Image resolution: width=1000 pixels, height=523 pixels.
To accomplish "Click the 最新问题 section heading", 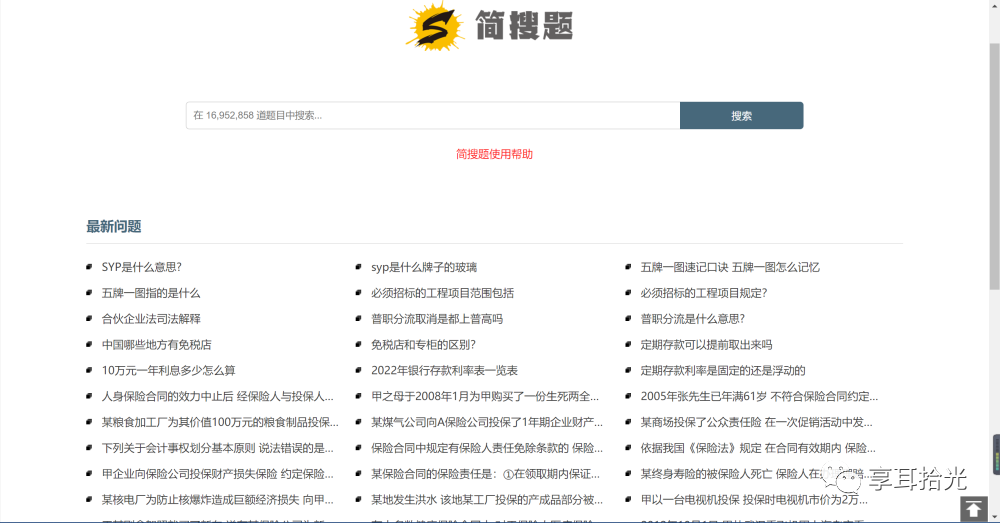I will 114,226.
